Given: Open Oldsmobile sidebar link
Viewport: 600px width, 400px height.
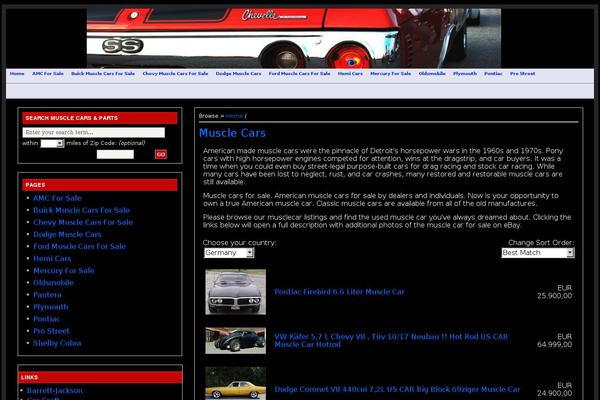Looking at the screenshot, I should click(53, 283).
